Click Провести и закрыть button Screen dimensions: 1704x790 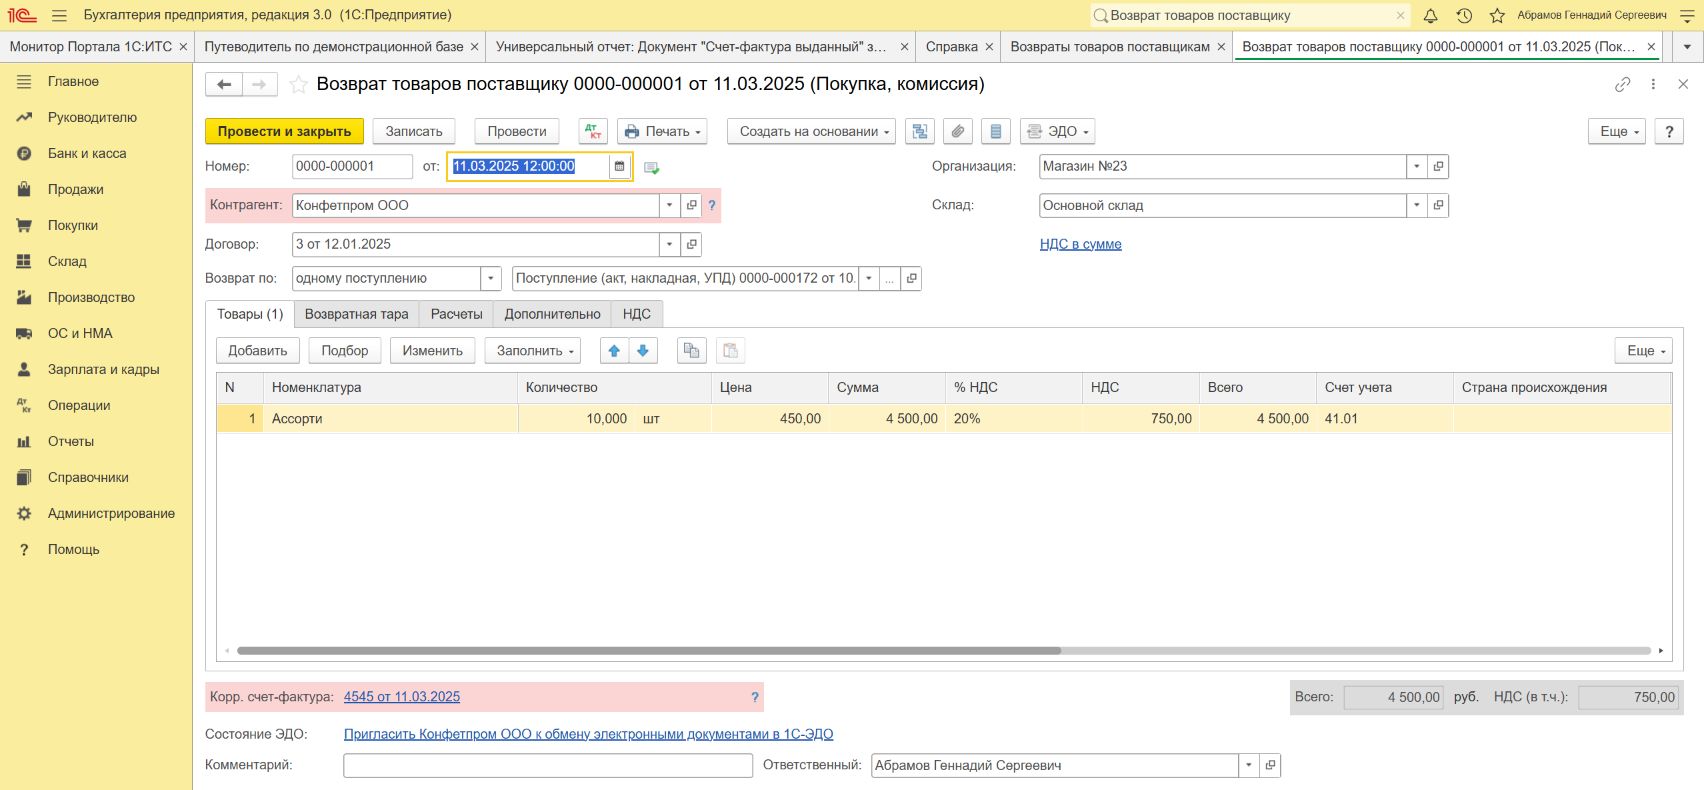(284, 131)
